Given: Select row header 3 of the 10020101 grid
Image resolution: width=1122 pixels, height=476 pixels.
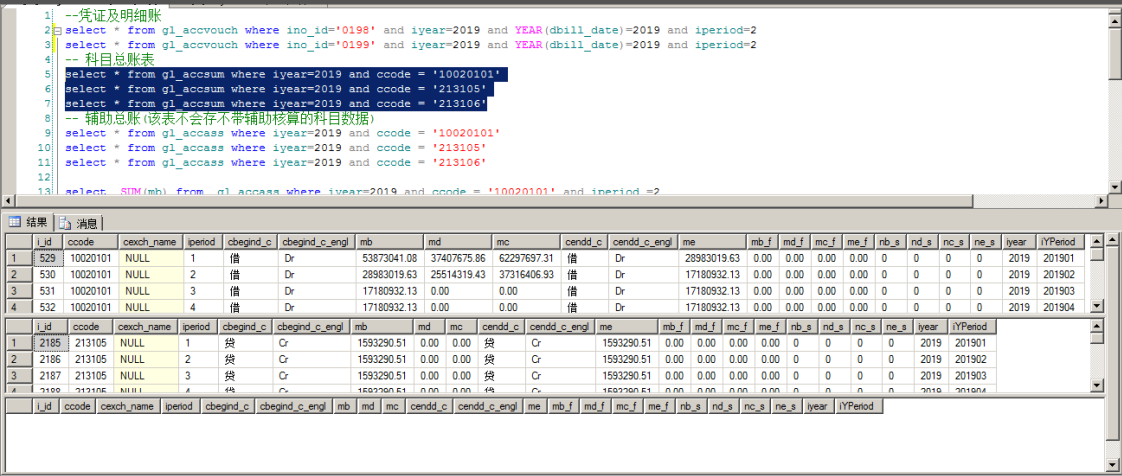Looking at the screenshot, I should [x=19, y=291].
